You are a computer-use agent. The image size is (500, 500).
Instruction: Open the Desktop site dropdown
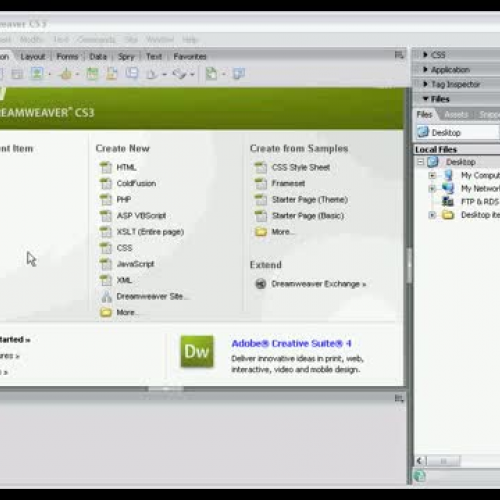pos(457,132)
